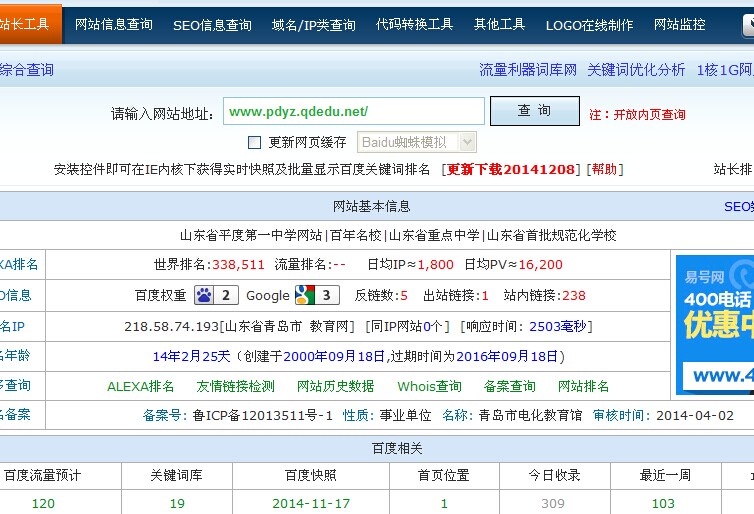Open 代码转换工具 menu
This screenshot has width=754, height=514.
(x=415, y=25)
